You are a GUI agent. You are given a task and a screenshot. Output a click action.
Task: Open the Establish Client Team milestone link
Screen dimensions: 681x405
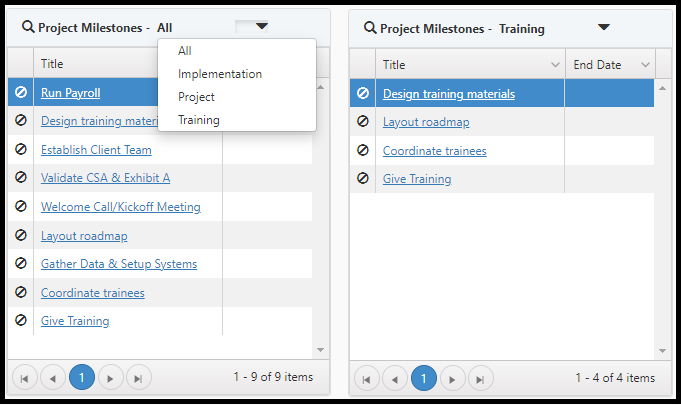[96, 150]
